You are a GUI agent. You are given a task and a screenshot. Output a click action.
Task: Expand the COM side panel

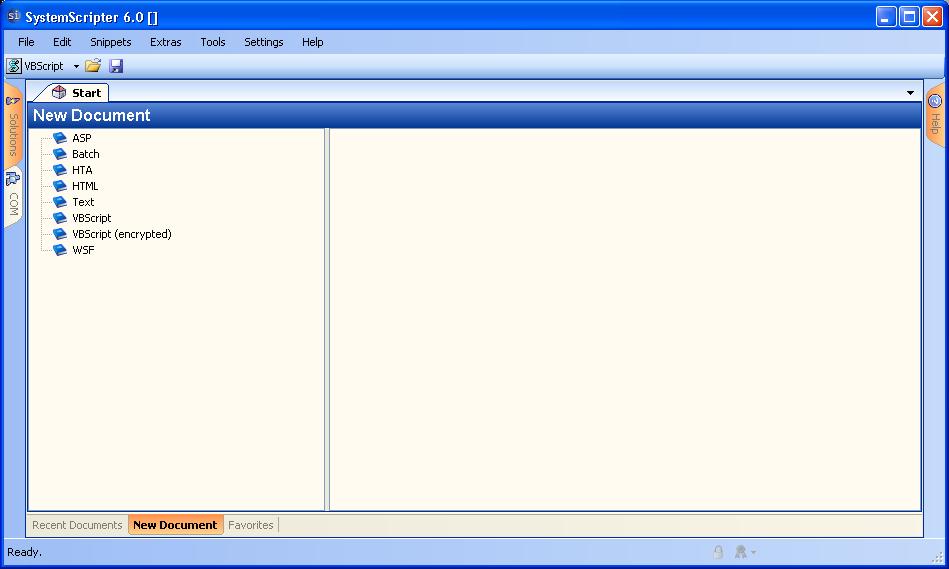pos(13,196)
